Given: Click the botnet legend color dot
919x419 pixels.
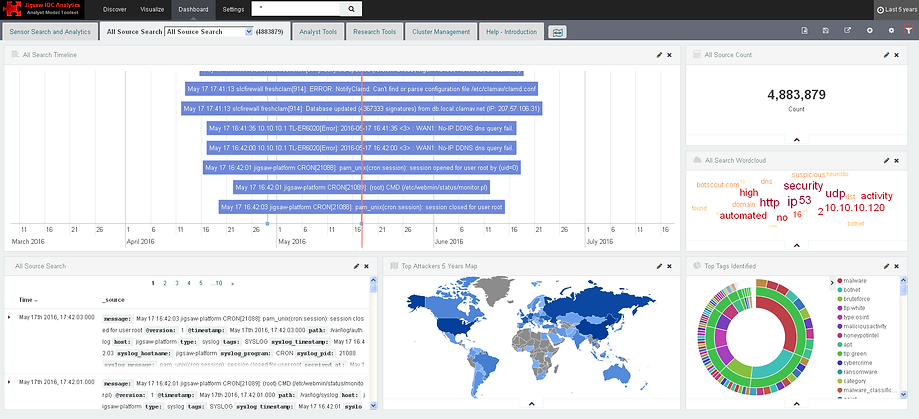Looking at the screenshot, I should point(840,290).
